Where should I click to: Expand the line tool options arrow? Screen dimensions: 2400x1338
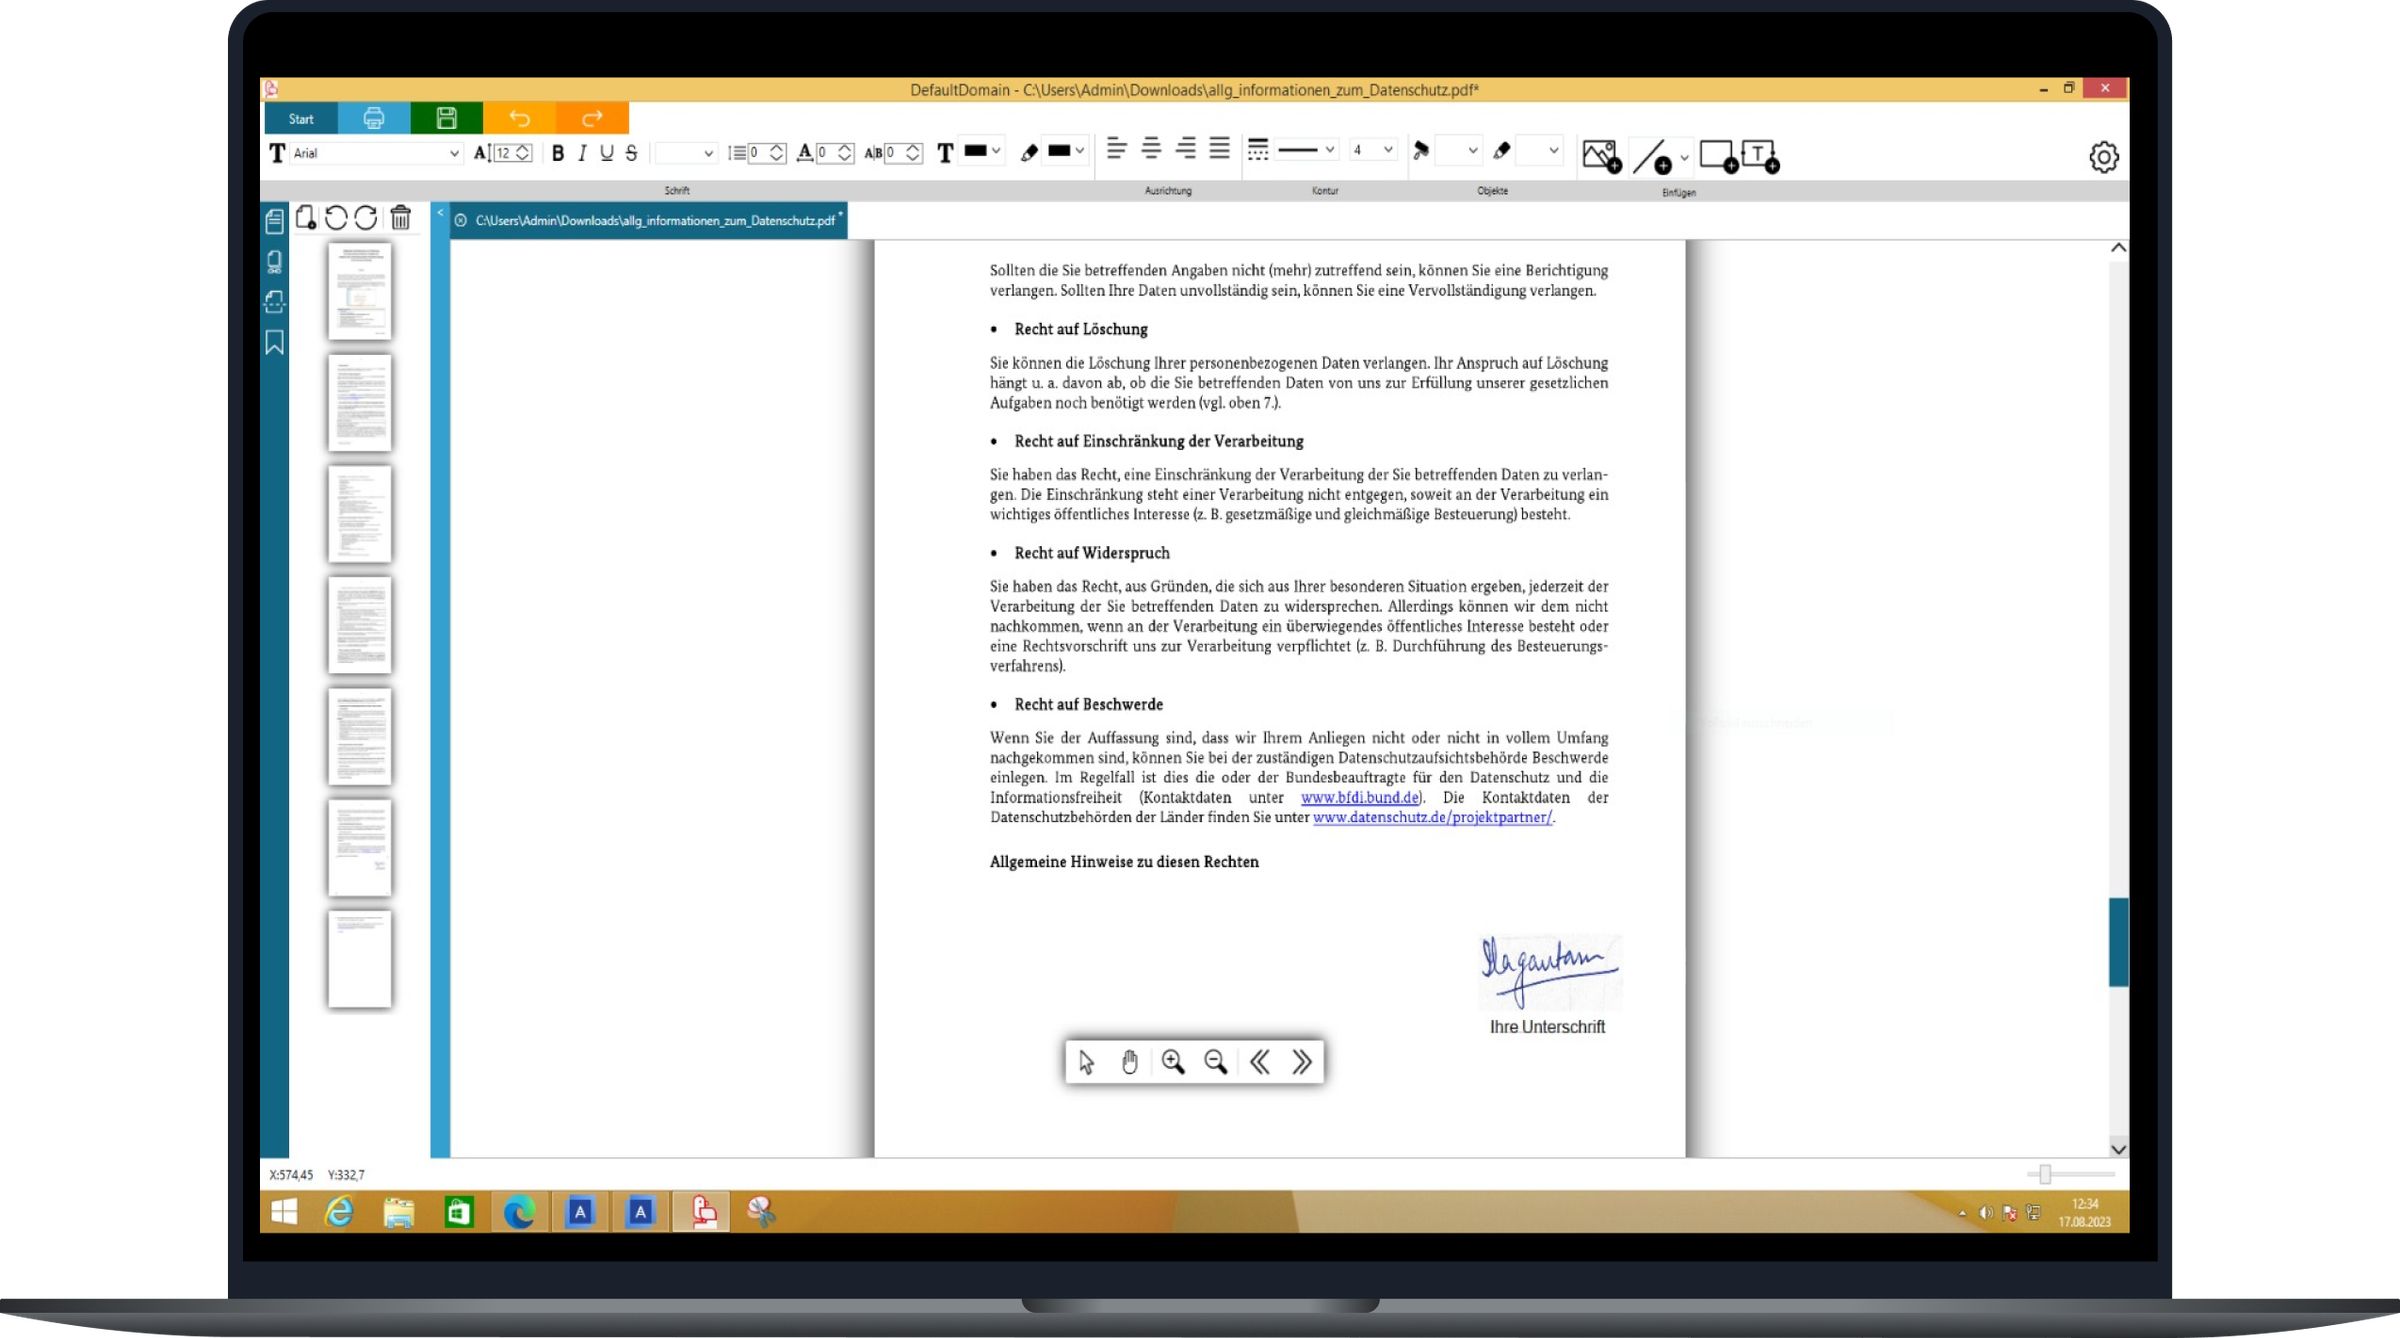click(1685, 158)
